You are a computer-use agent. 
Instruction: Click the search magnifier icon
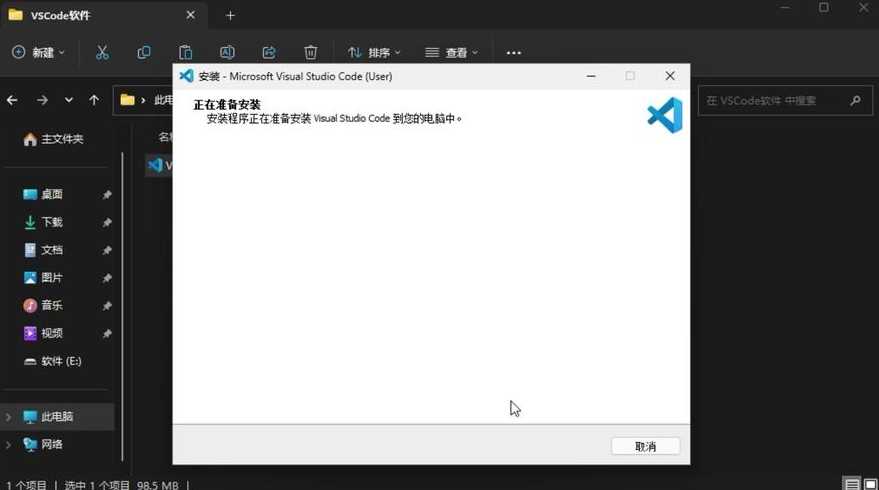point(855,101)
